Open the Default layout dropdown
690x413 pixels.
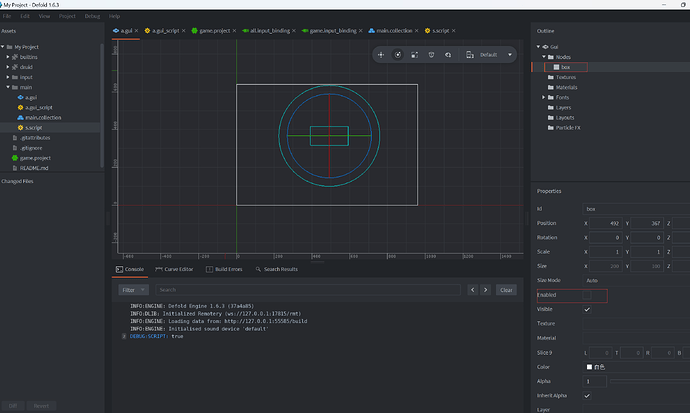[x=495, y=54]
